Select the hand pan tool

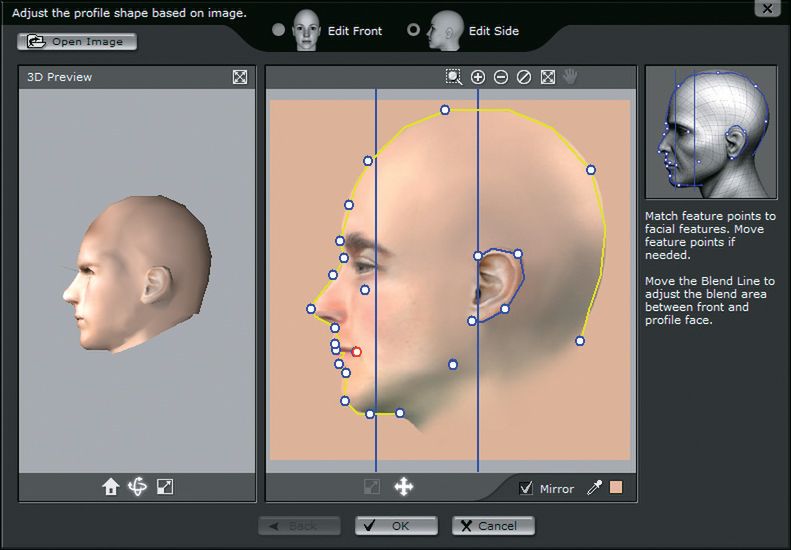point(570,77)
